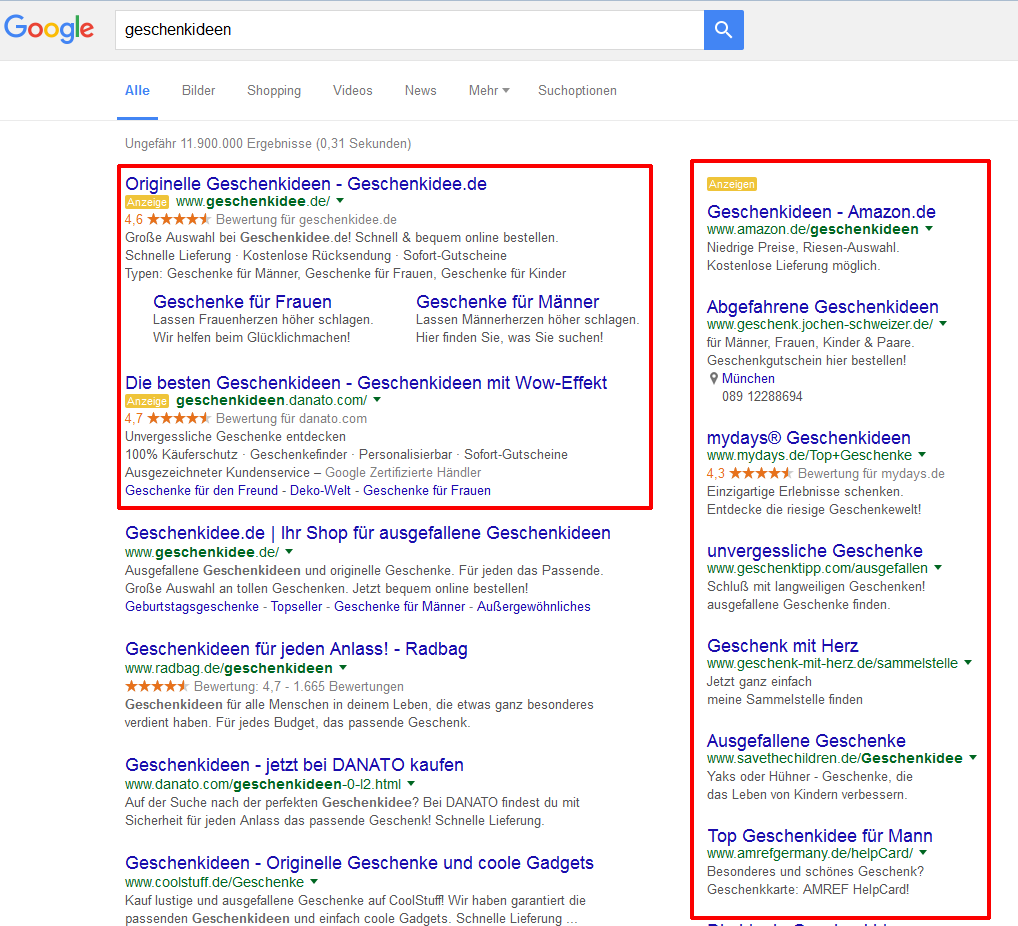Open arrow beside www.savethechildren.de/Geschenkidee

[973, 757]
